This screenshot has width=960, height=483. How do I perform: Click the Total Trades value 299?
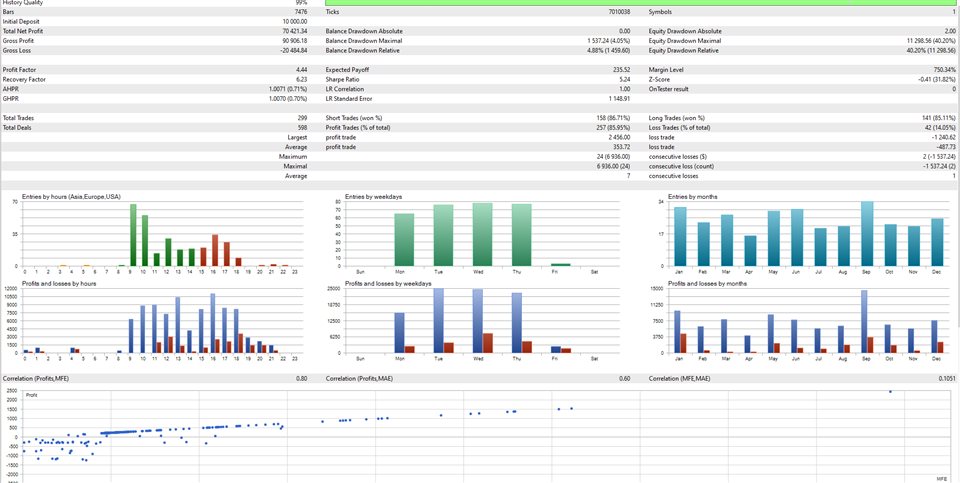302,118
